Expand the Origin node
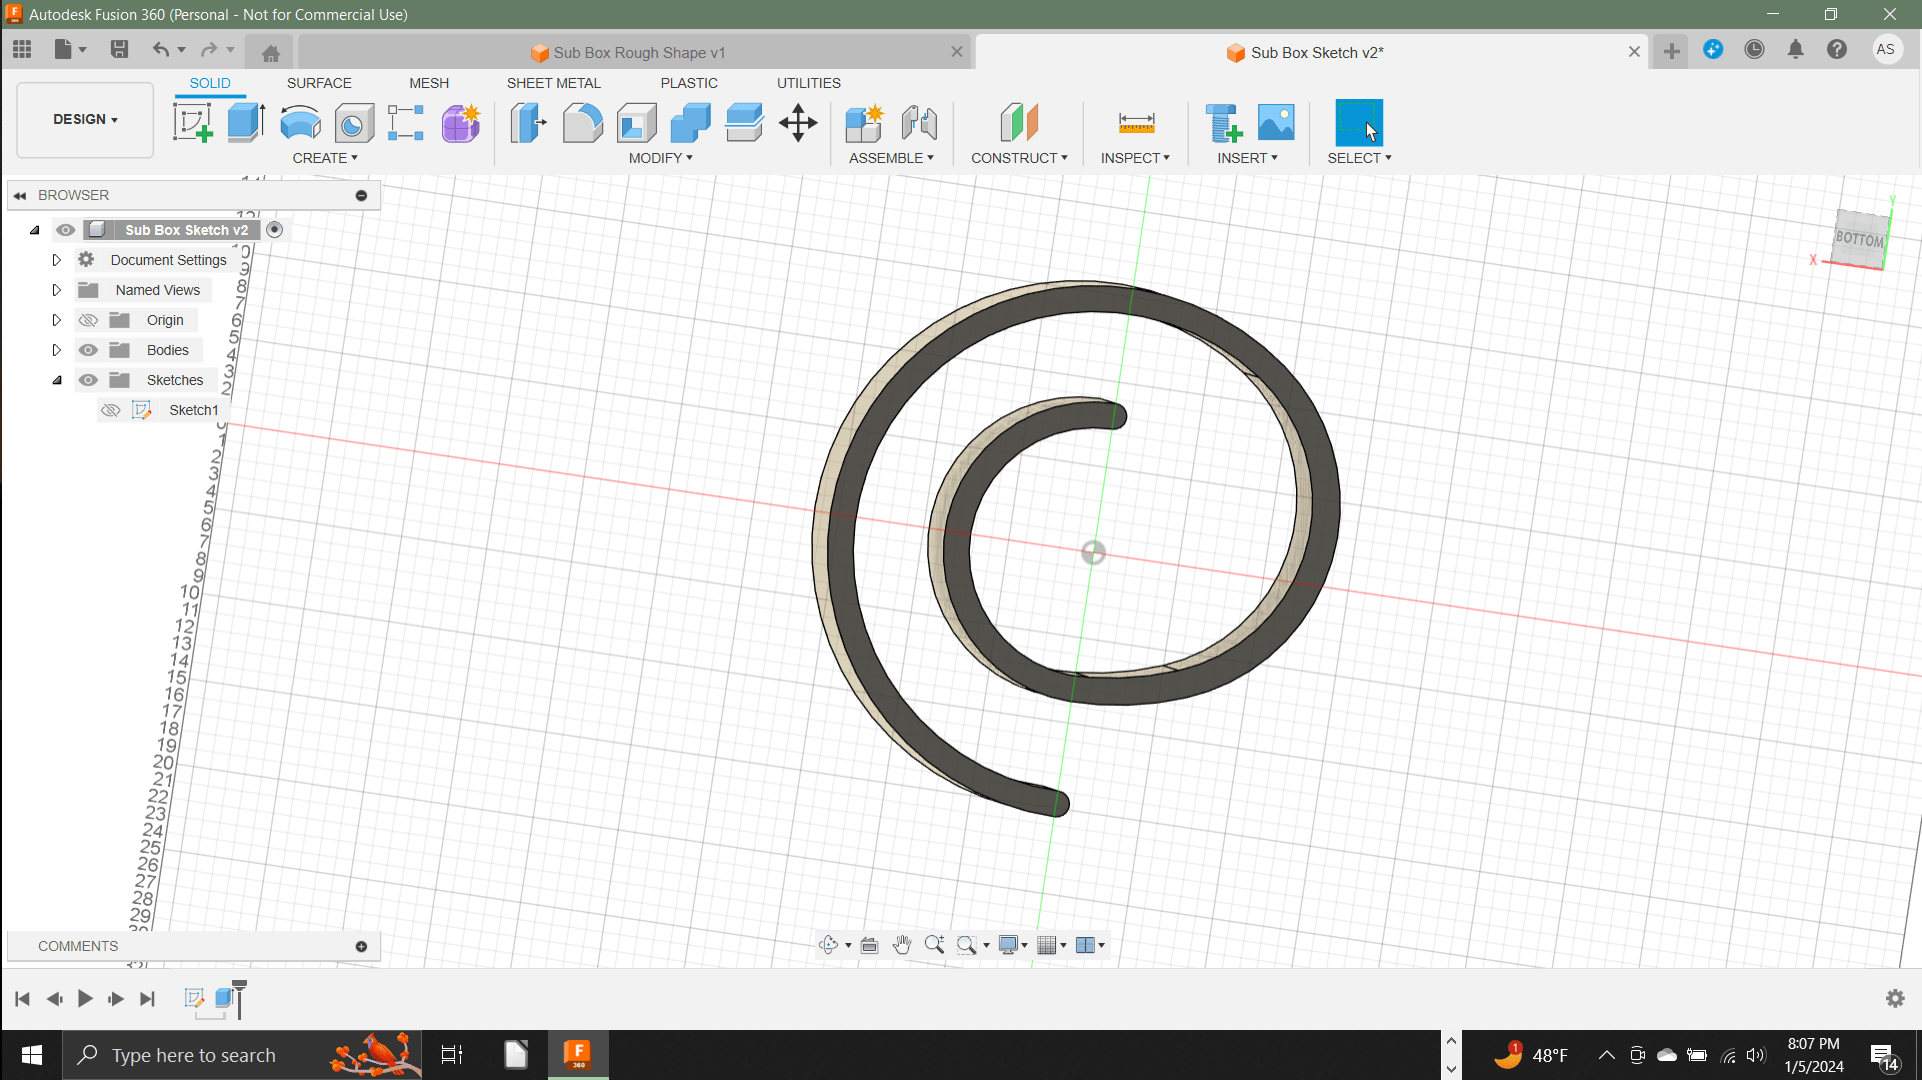1922x1080 pixels. (x=57, y=320)
